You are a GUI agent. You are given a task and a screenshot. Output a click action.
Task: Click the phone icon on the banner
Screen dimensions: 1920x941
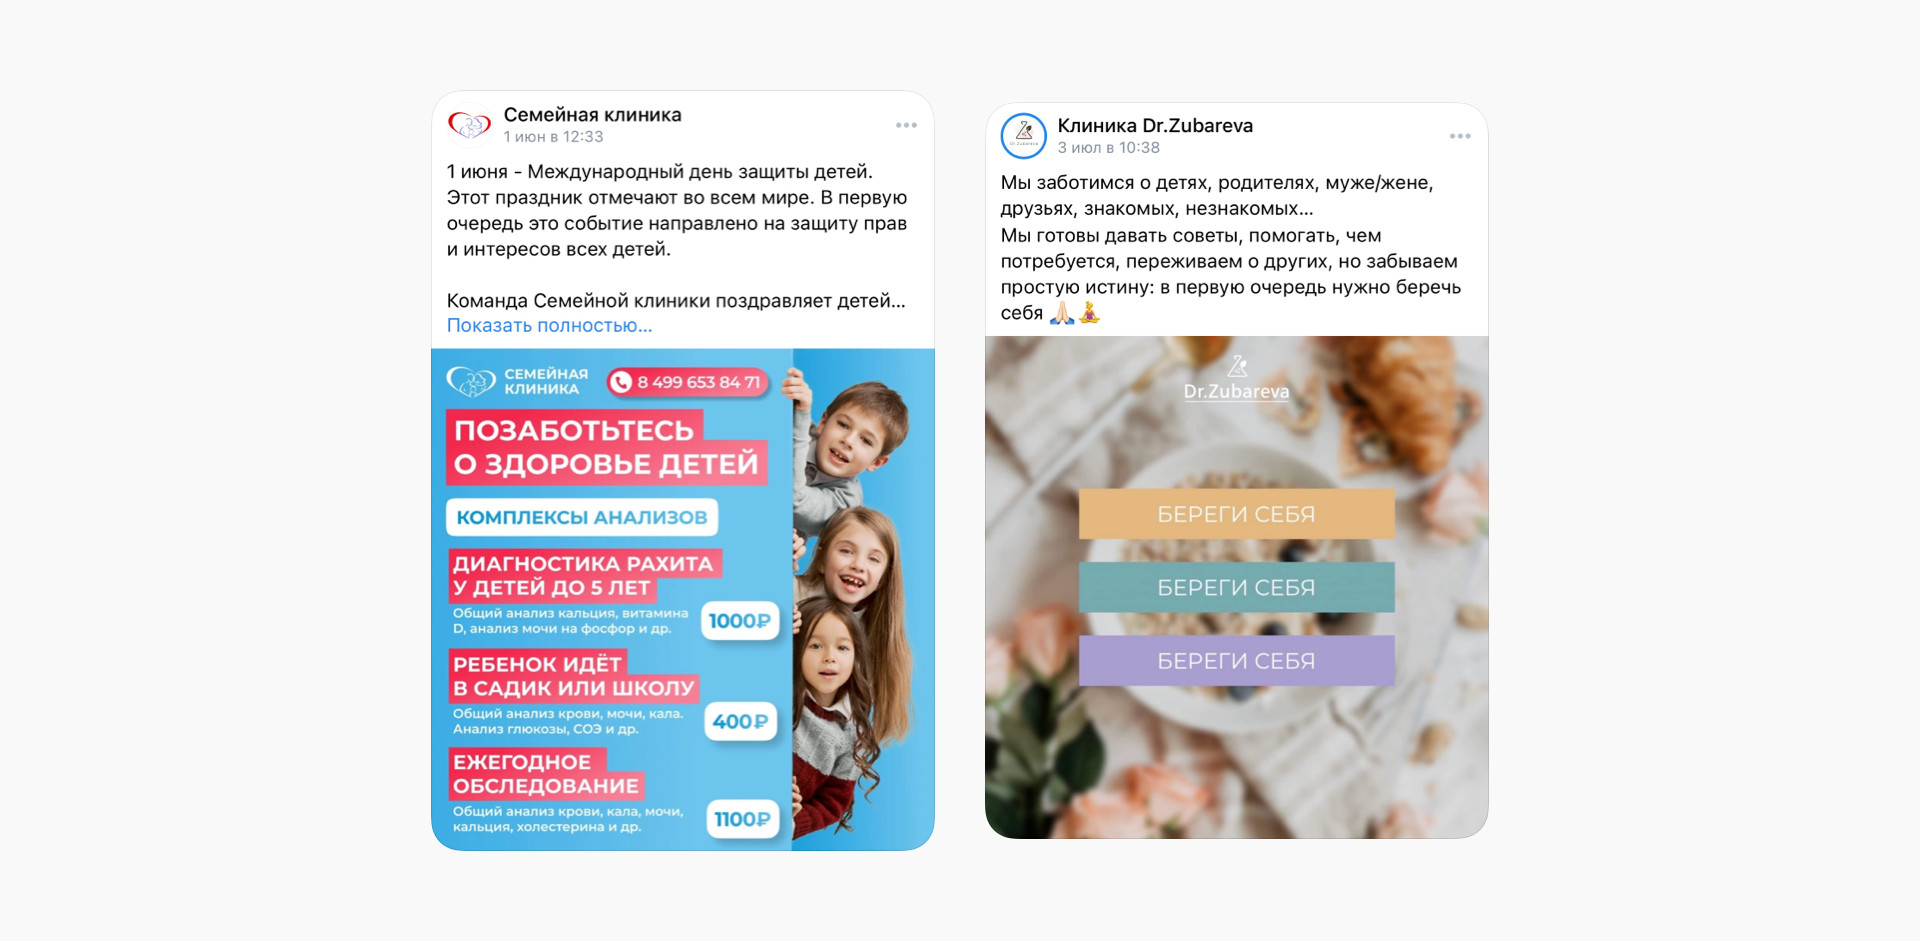click(621, 382)
